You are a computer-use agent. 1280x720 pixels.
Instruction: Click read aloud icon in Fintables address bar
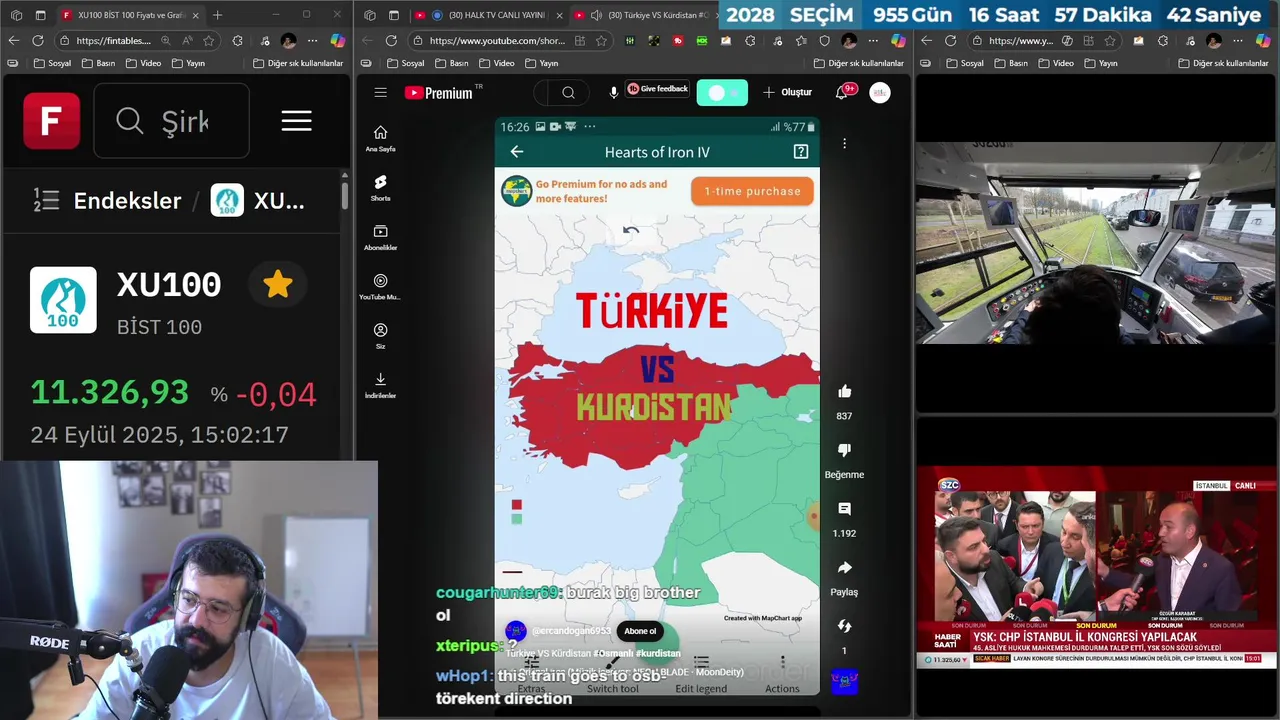point(187,41)
